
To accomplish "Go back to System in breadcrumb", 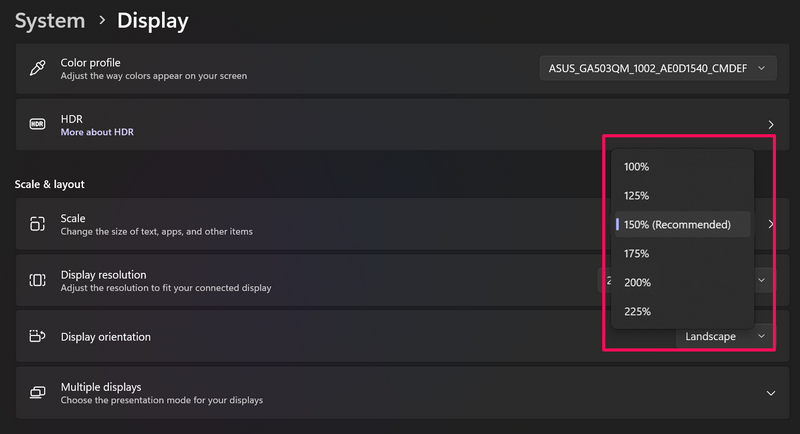I will pos(49,20).
